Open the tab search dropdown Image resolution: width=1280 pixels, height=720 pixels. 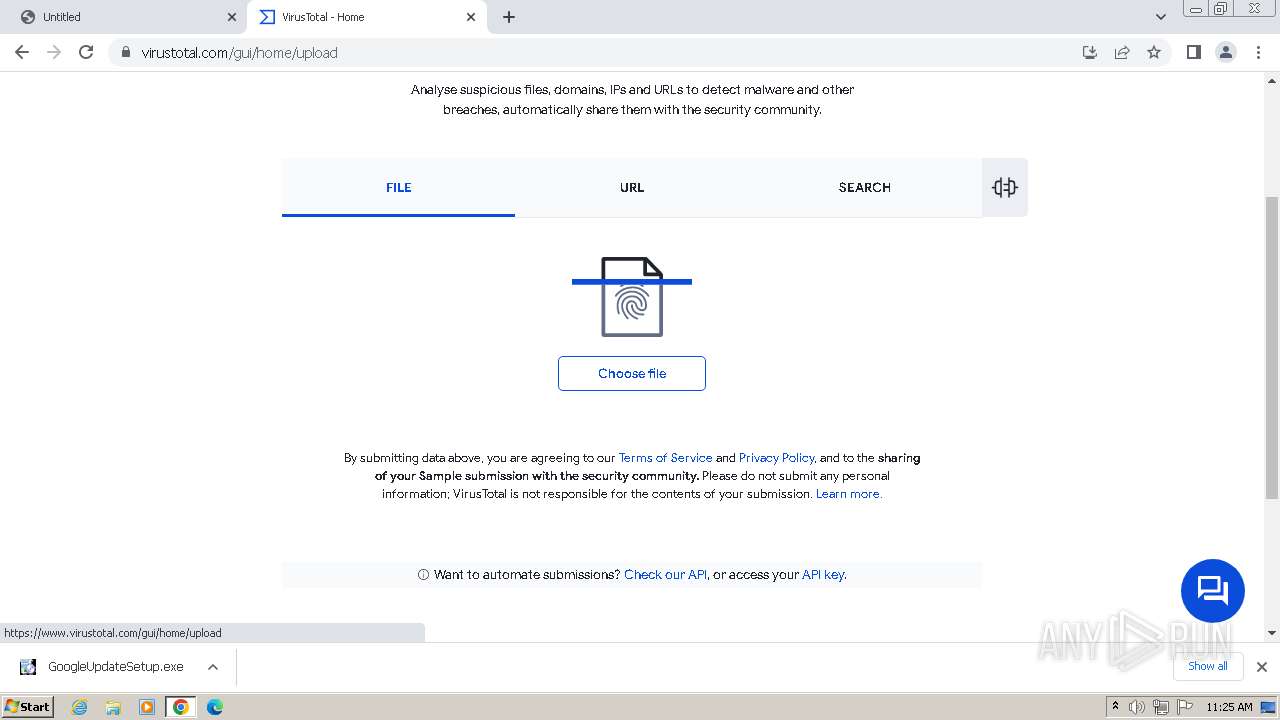click(x=1160, y=17)
